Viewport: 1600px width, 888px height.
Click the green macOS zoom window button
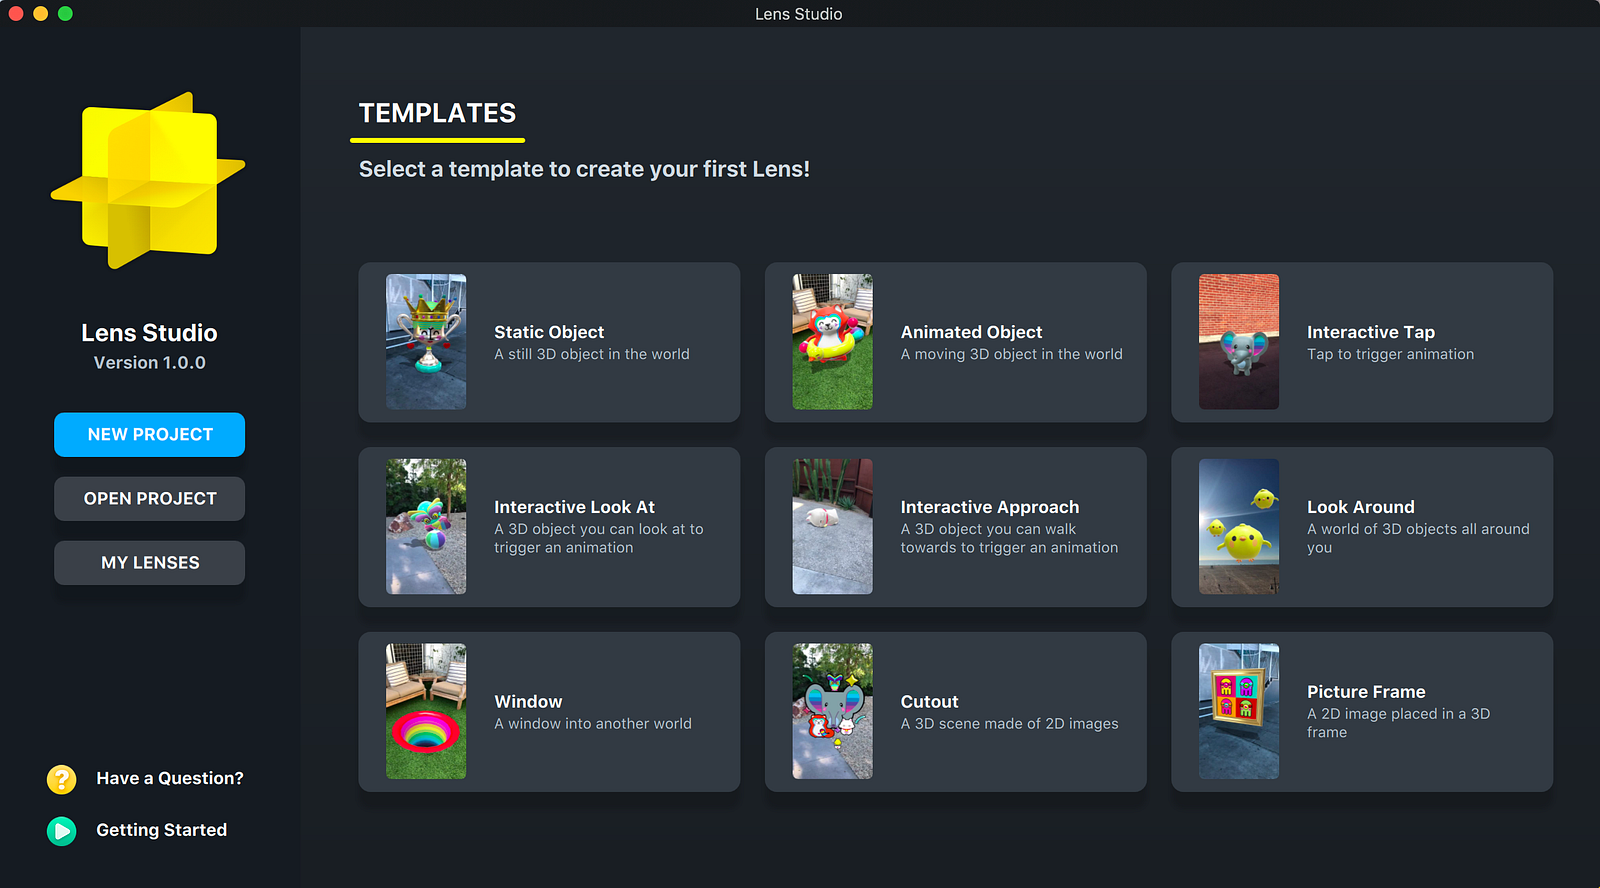[65, 14]
